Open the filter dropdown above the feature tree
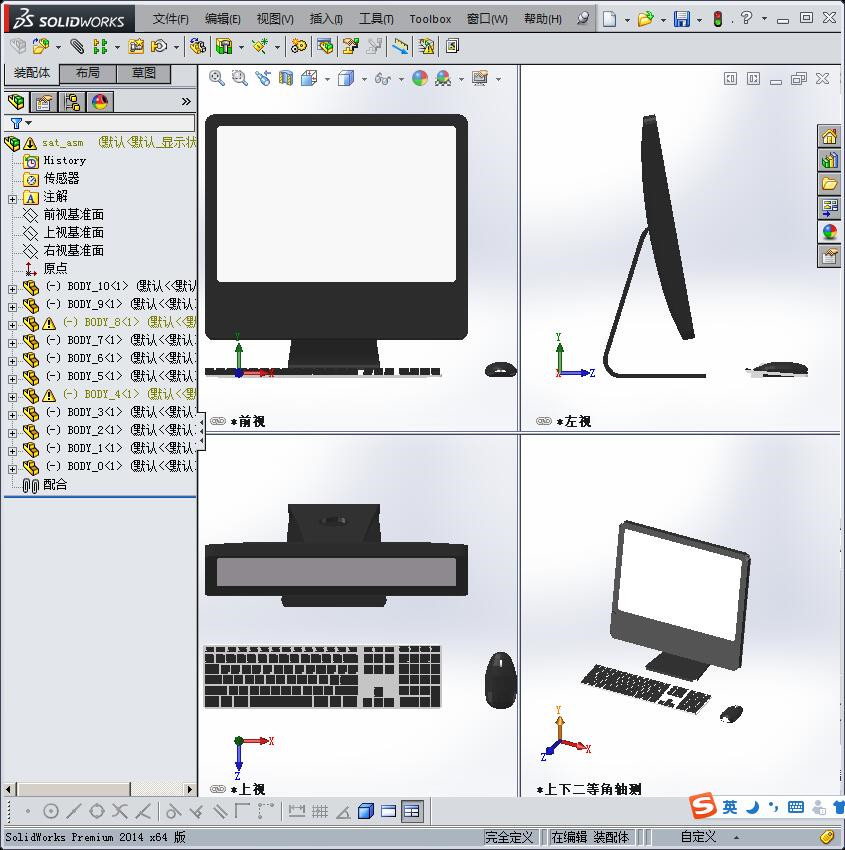This screenshot has height=850, width=845. pyautogui.click(x=27, y=123)
